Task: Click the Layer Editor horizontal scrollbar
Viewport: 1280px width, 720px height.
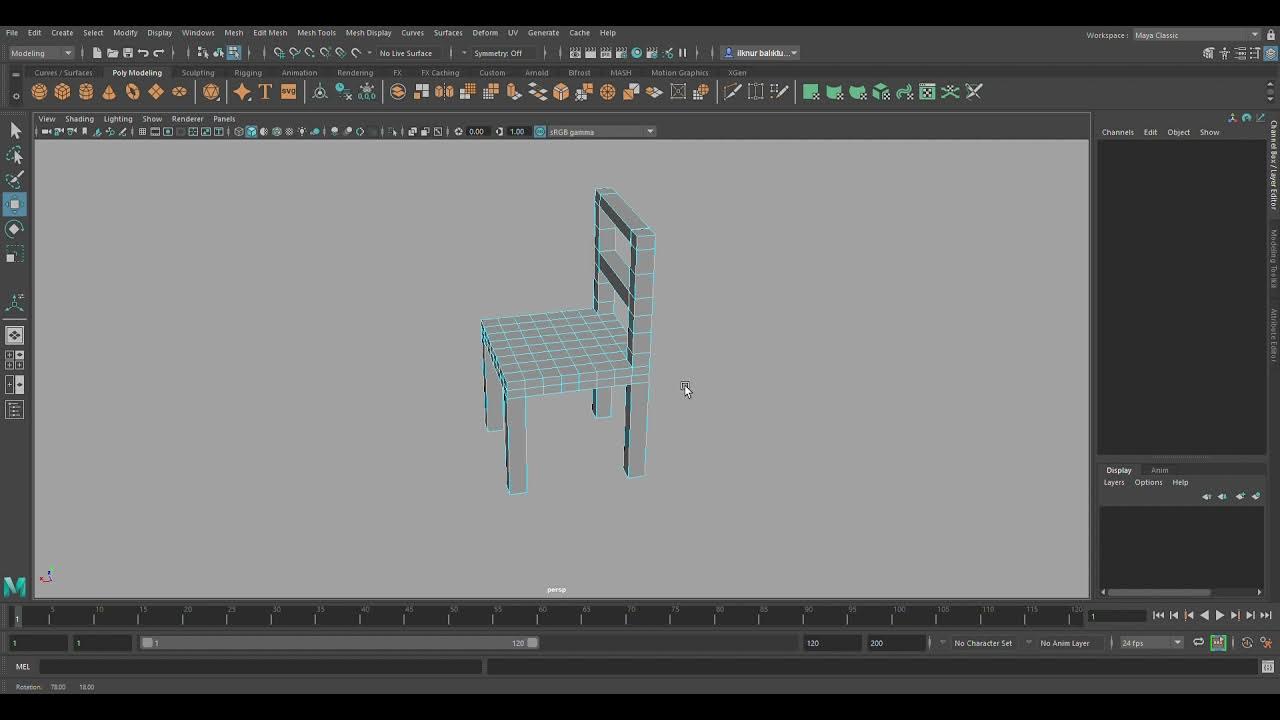Action: 1159,592
